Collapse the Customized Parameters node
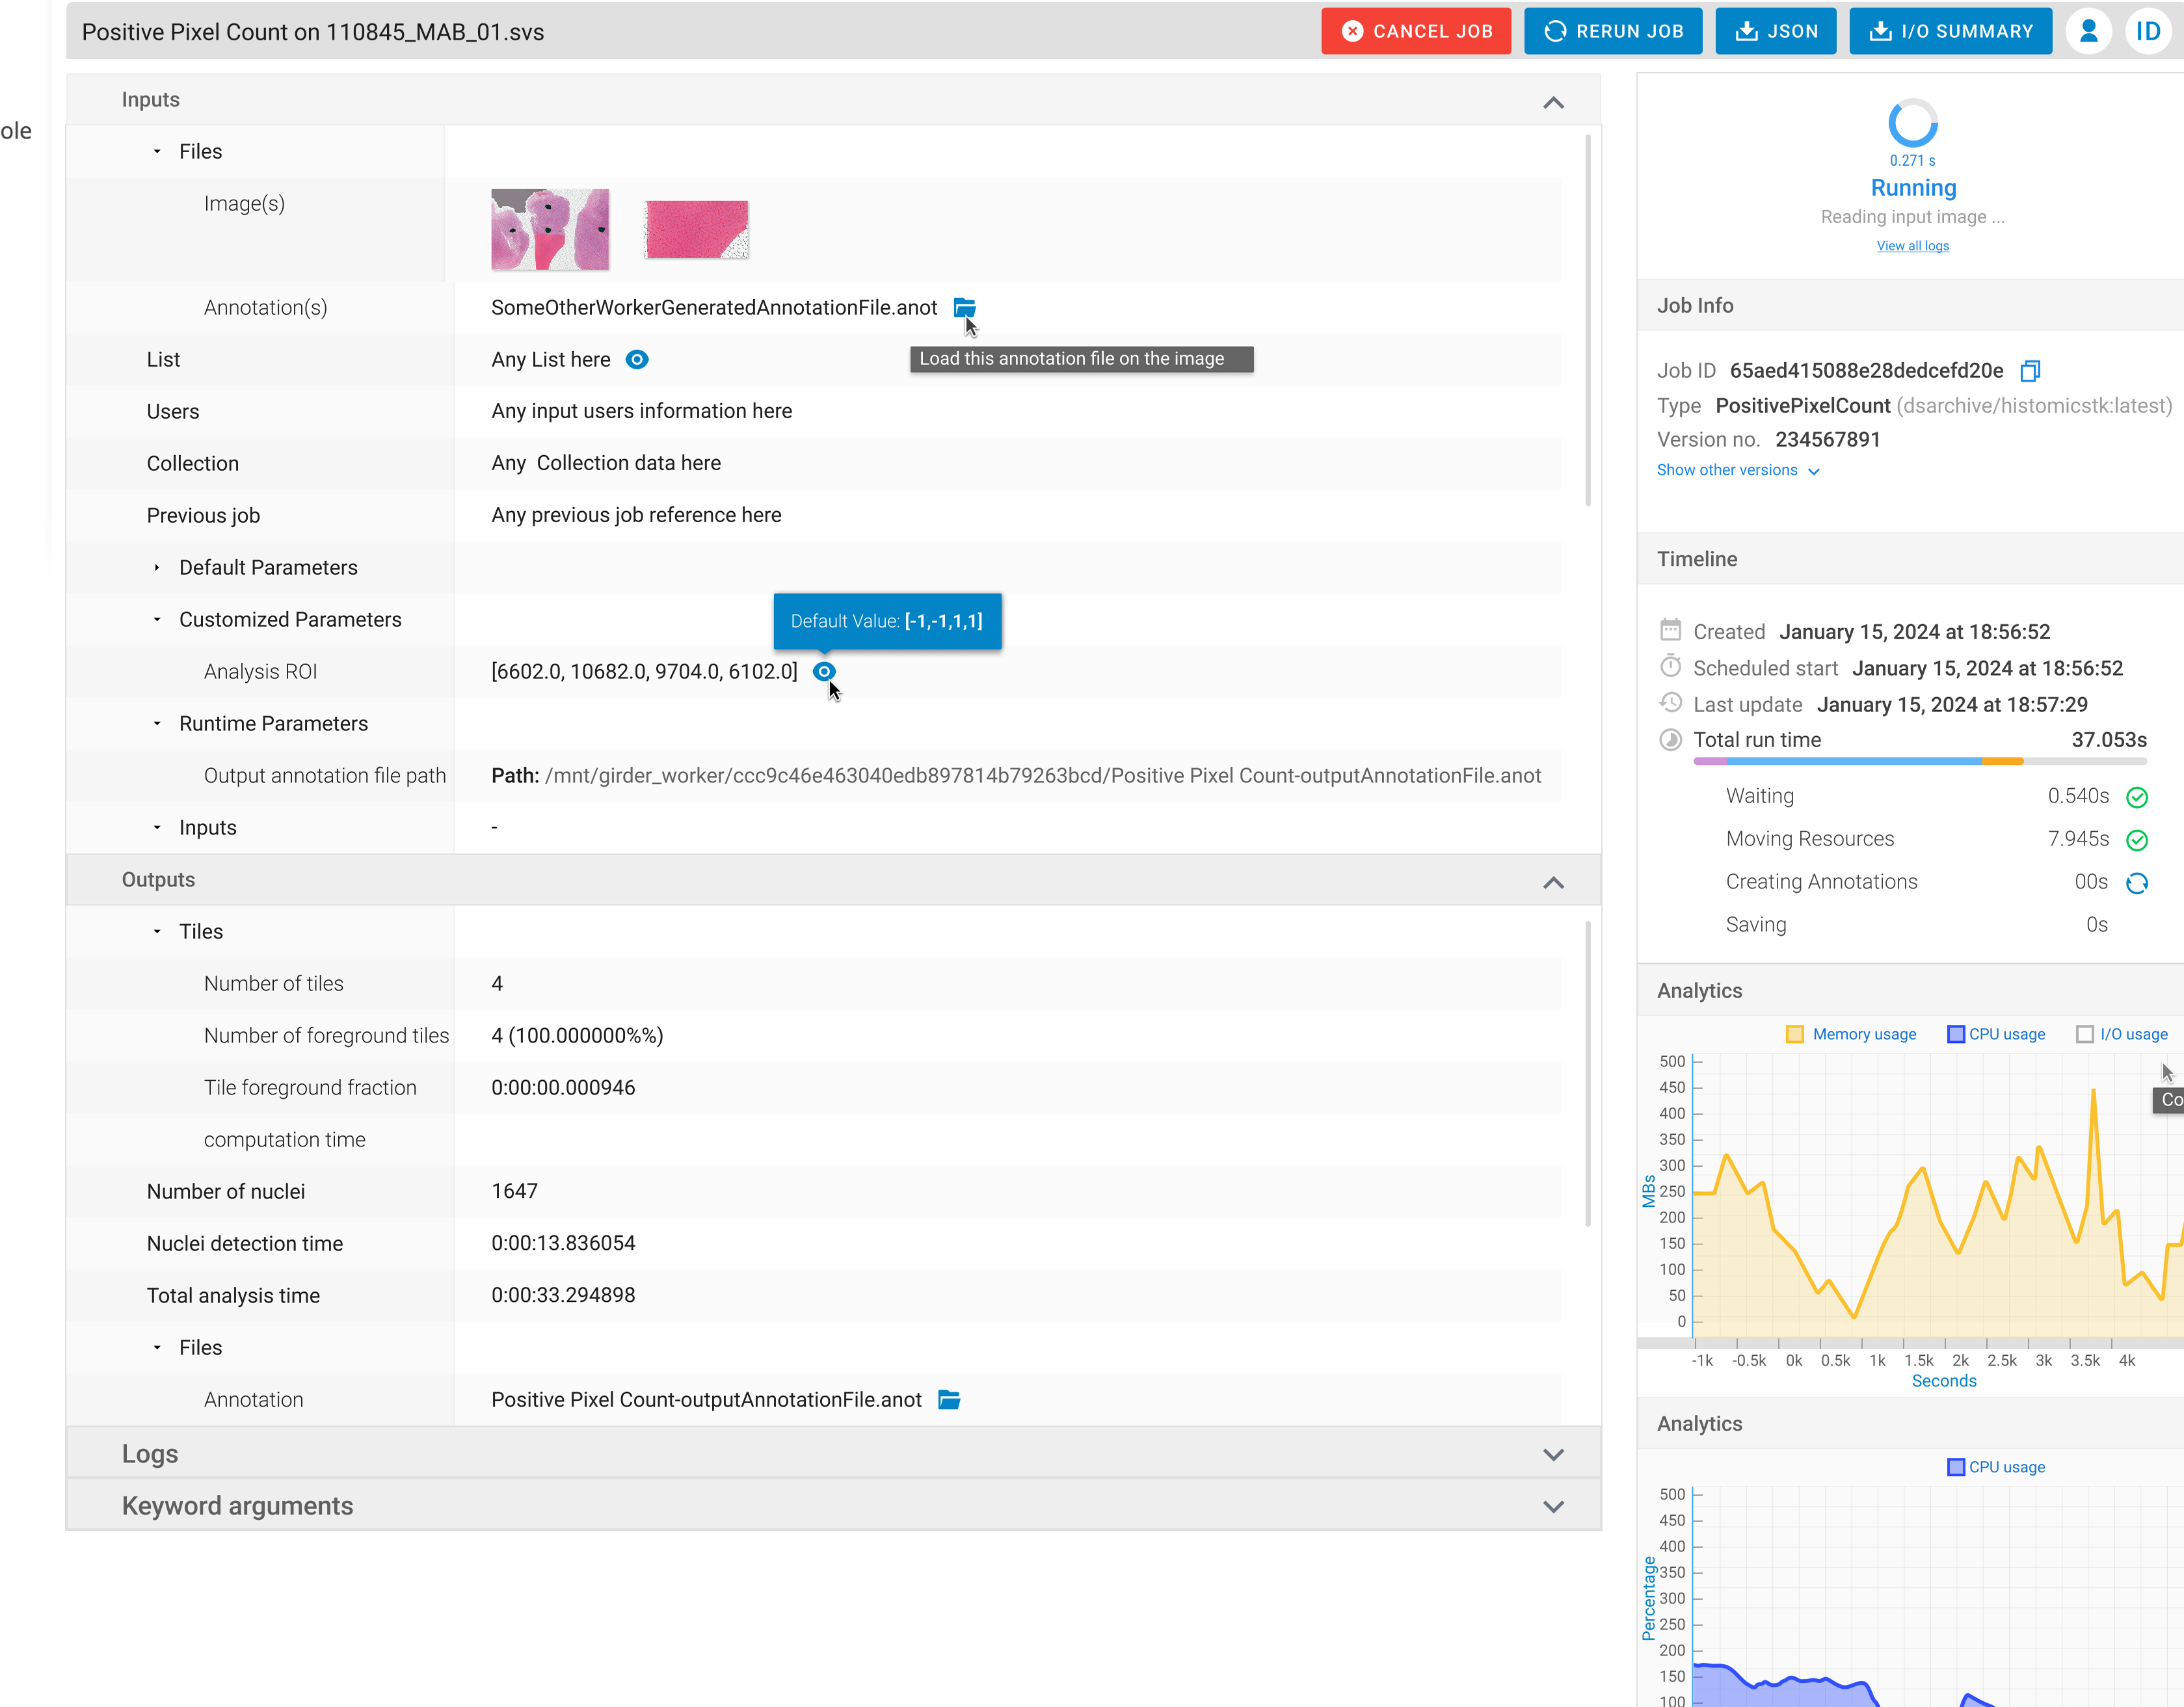Image resolution: width=2184 pixels, height=1707 pixels. [x=157, y=619]
